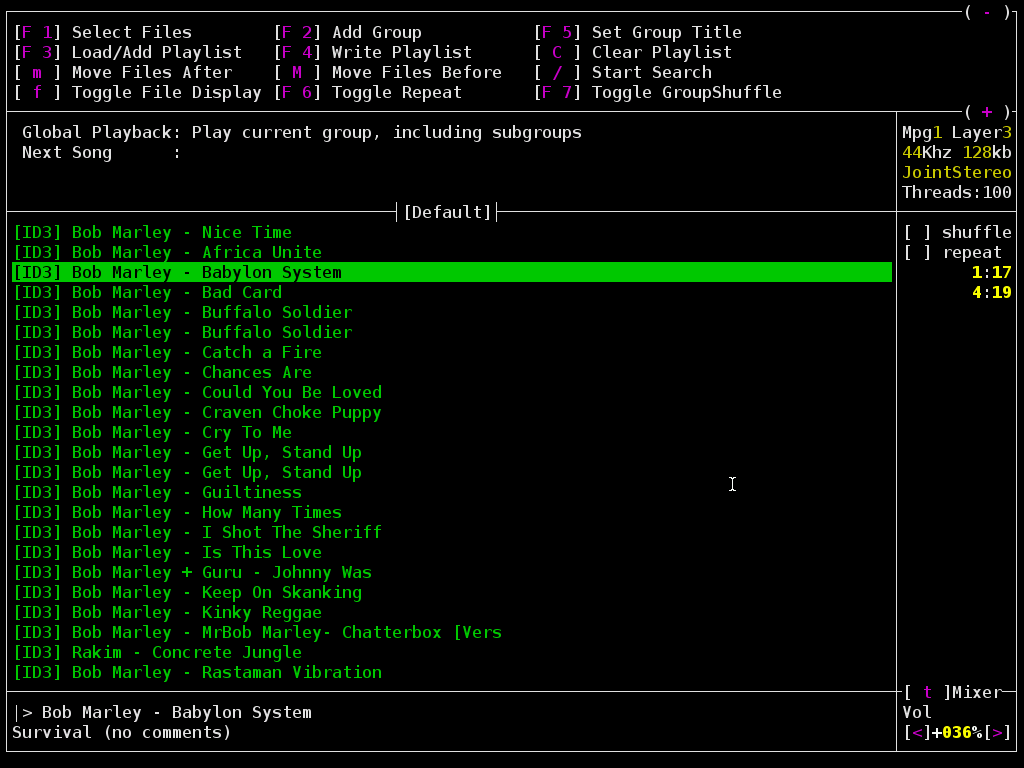The image size is (1024, 768).
Task: Click the F3 Load/Add Playlist command
Action: click(128, 52)
